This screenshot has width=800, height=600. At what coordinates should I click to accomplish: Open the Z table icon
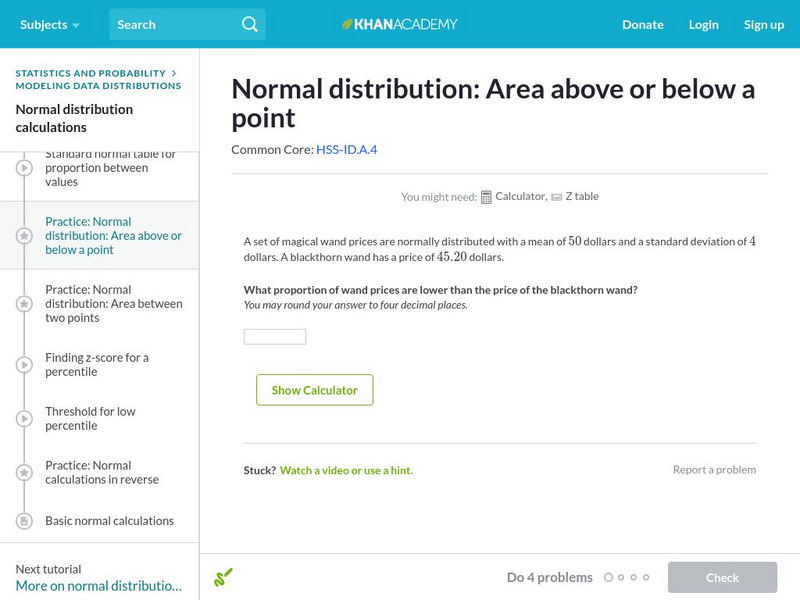pyautogui.click(x=556, y=197)
